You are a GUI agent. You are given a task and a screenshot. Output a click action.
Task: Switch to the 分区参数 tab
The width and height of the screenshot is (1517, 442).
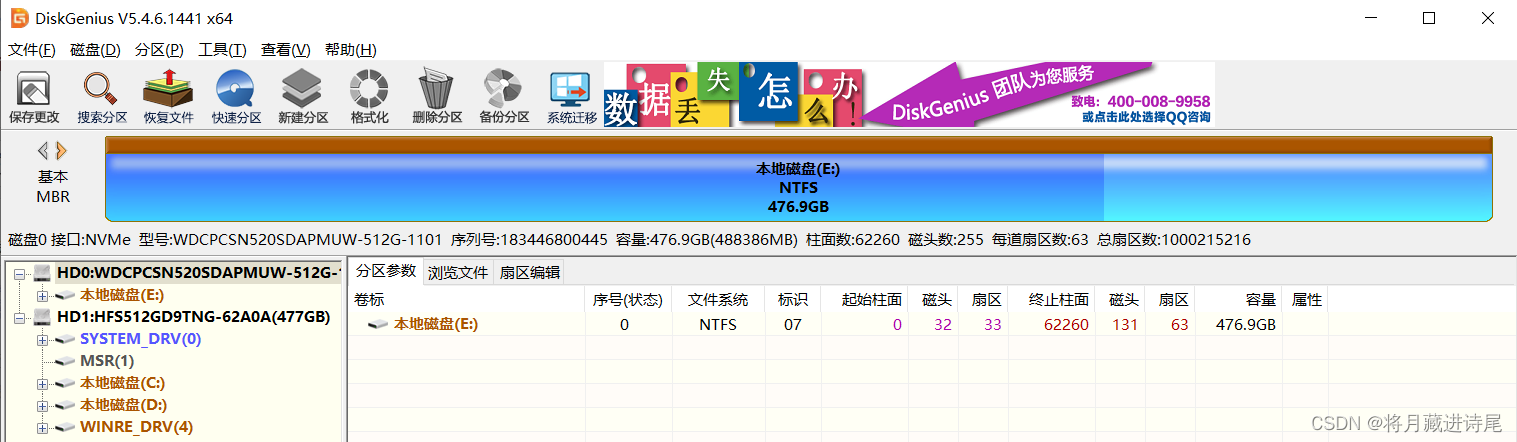click(x=385, y=271)
